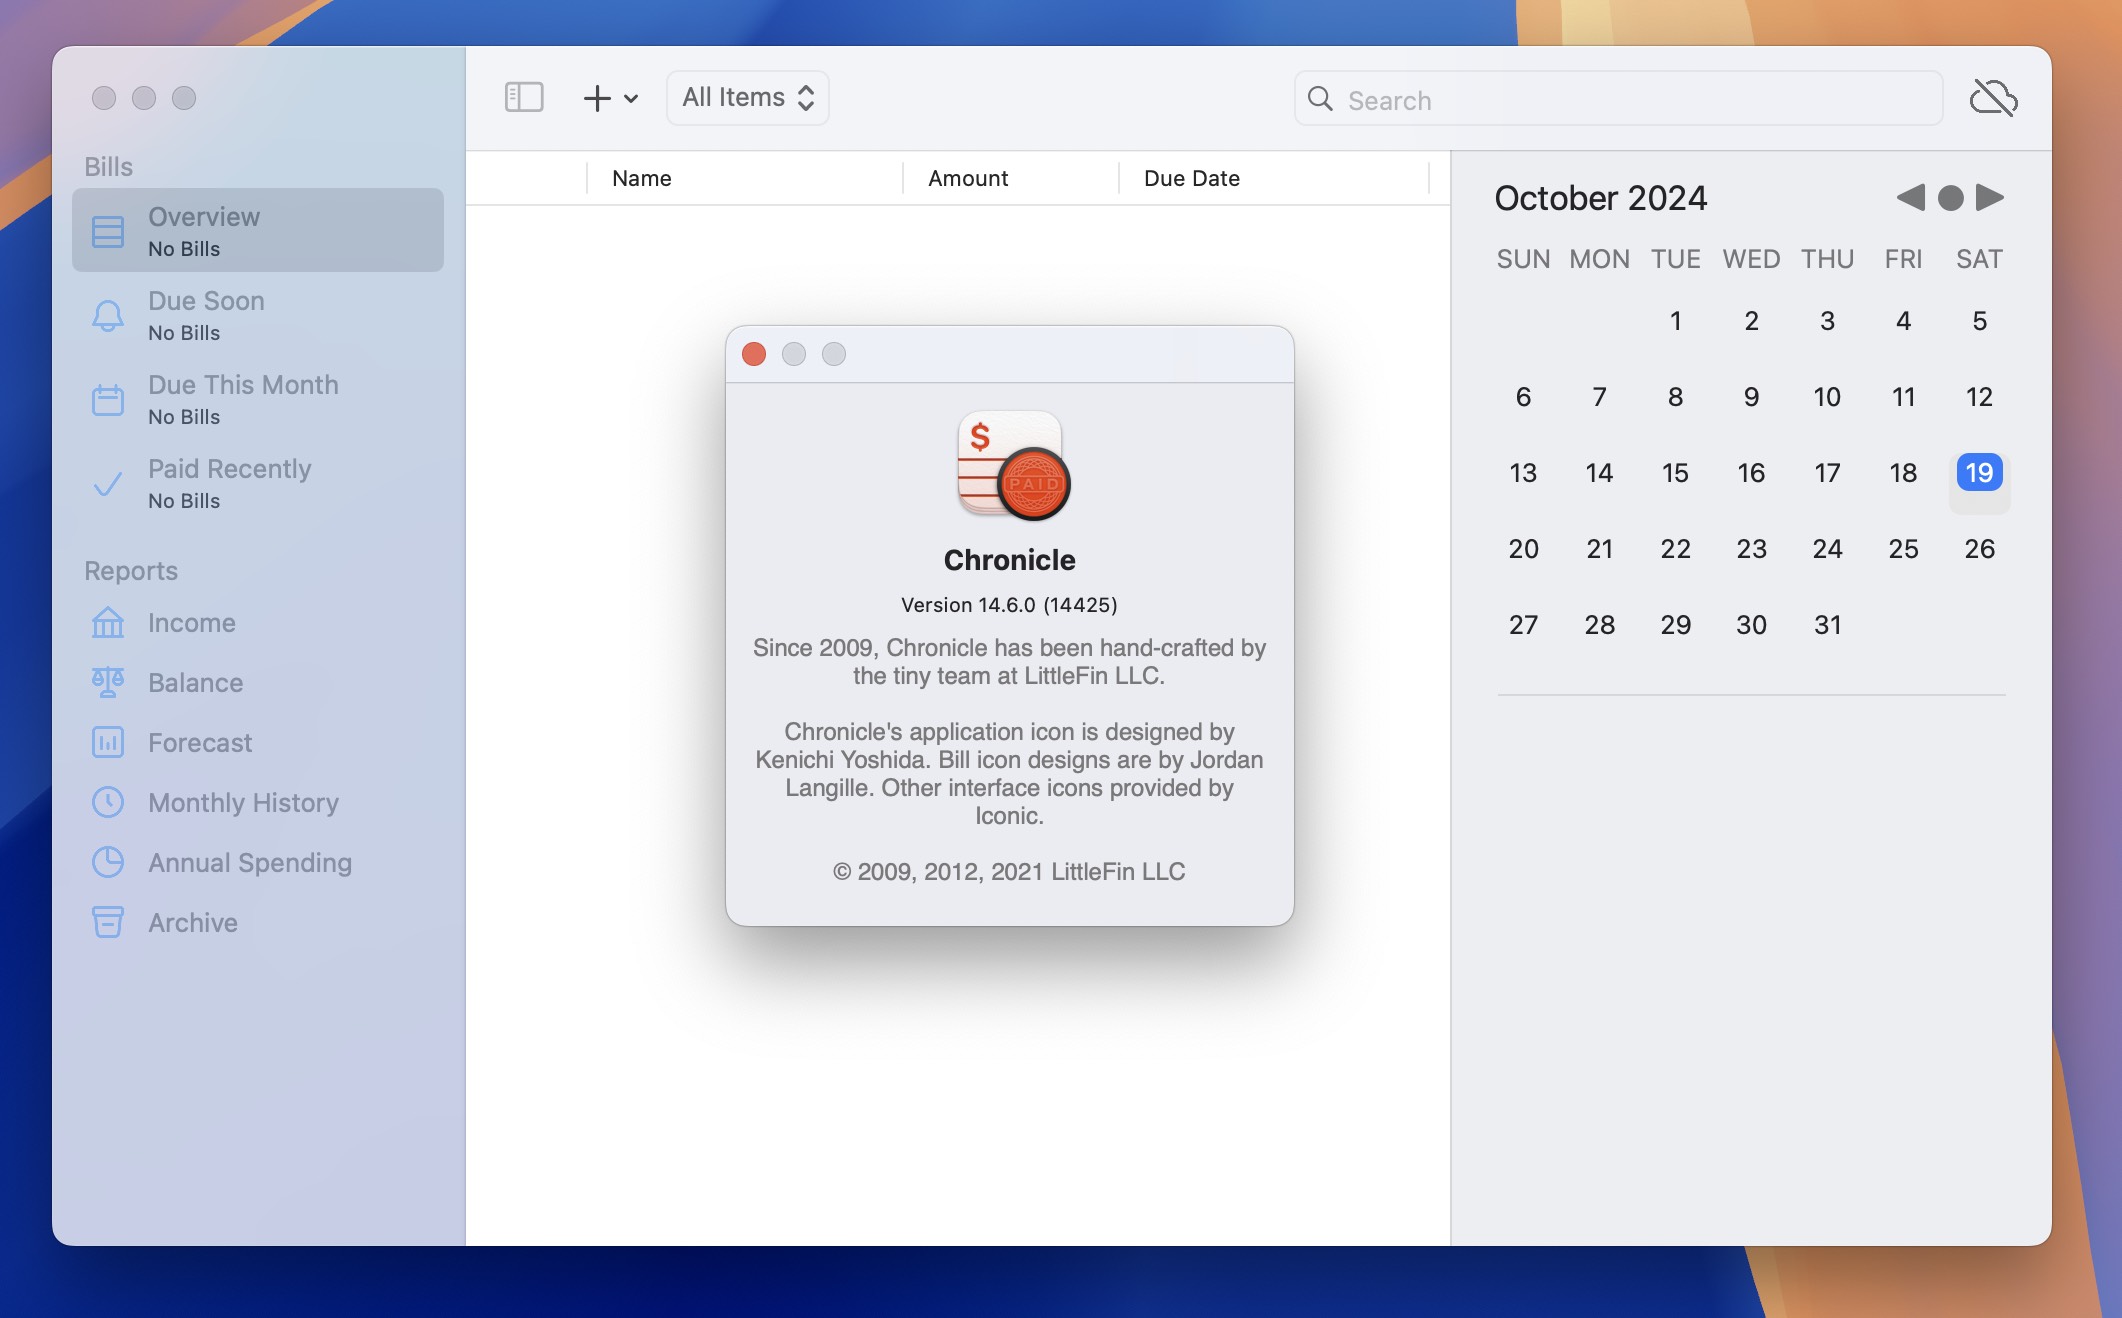Click the Income bank icon in Reports
2122x1318 pixels.
tap(106, 623)
